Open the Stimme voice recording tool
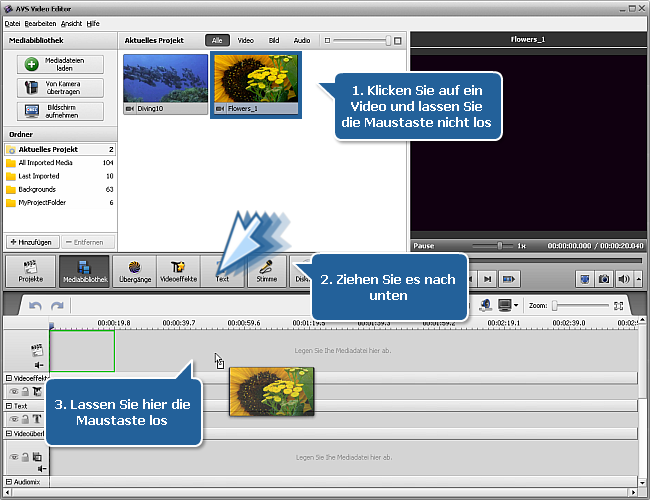650x500 pixels. tap(266, 271)
